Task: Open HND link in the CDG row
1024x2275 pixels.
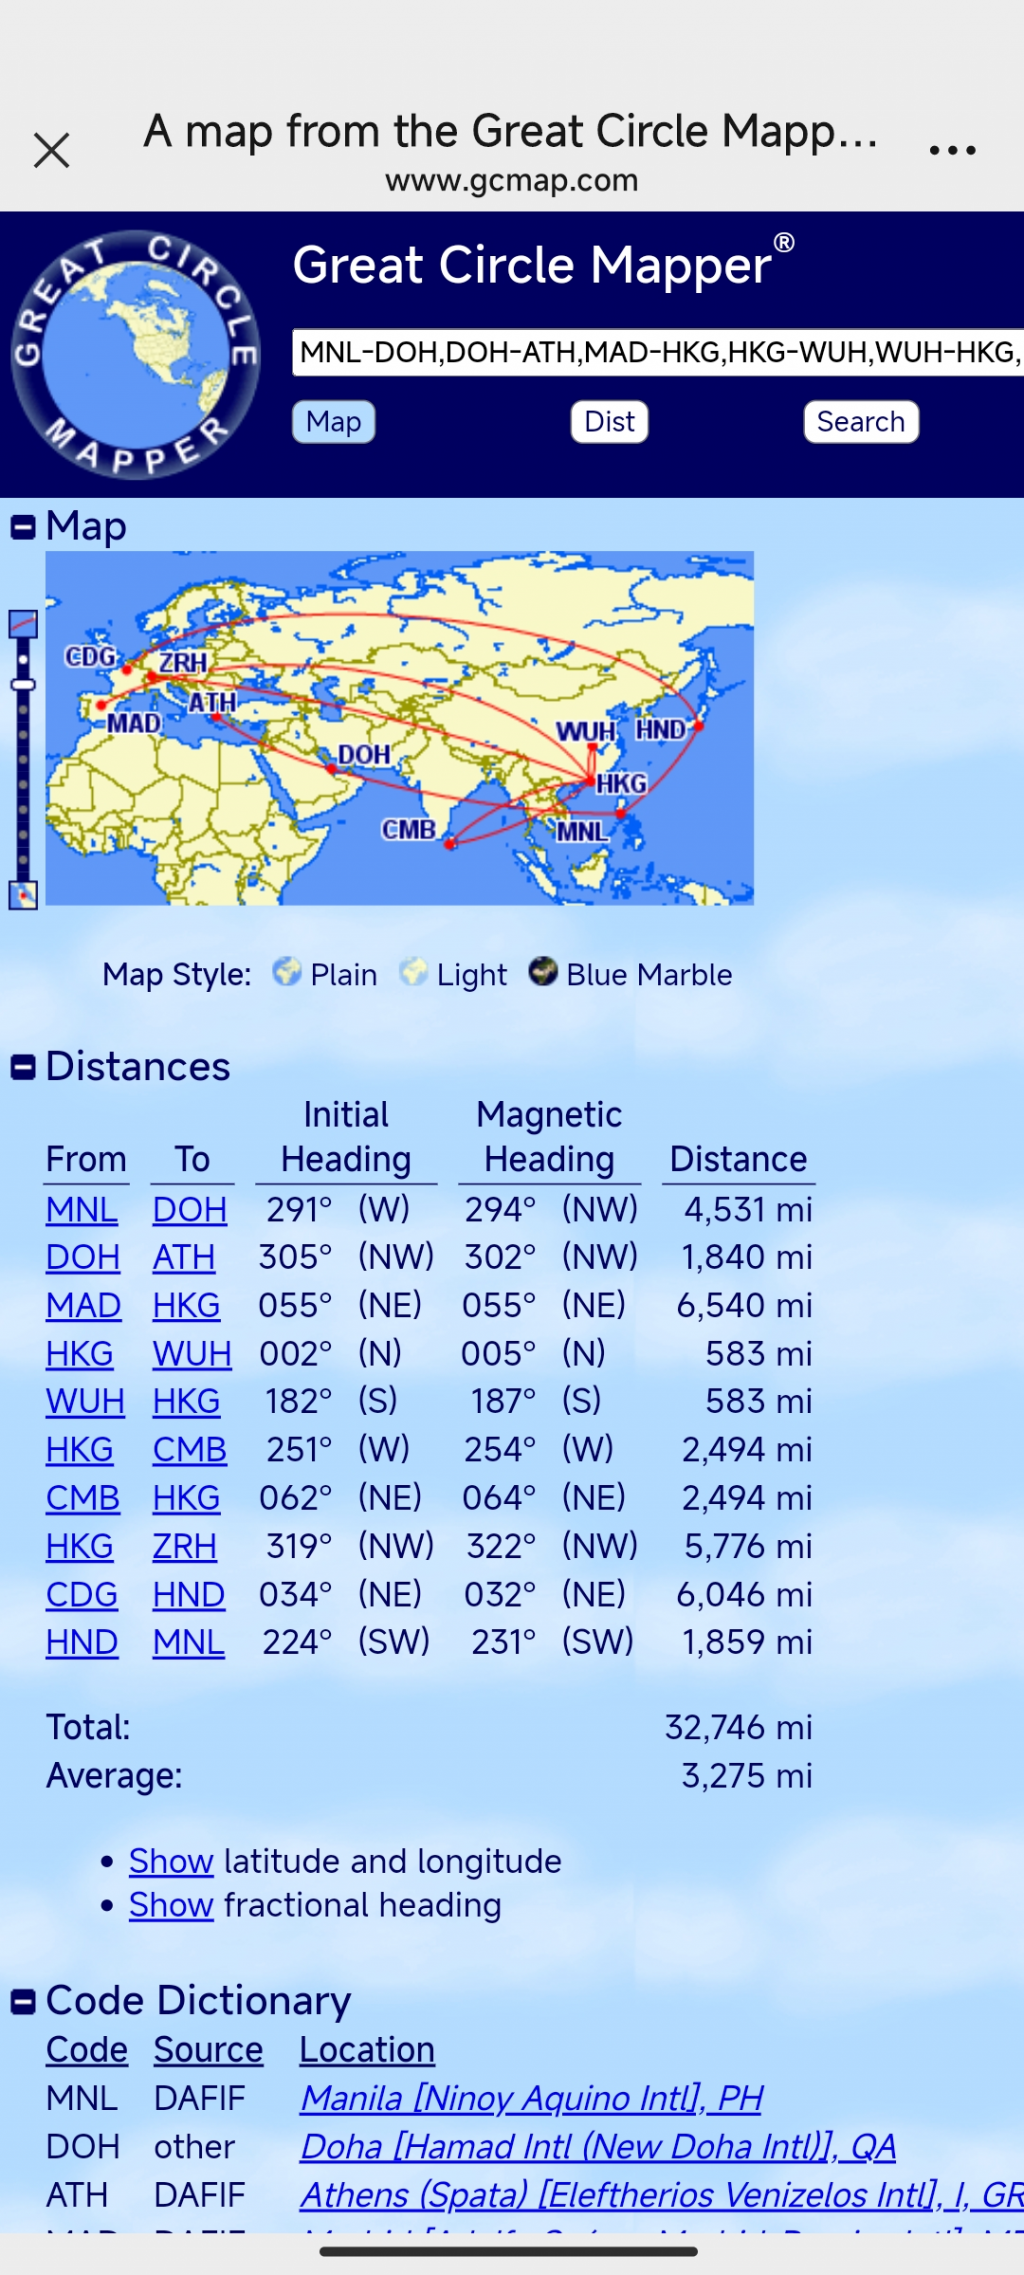Action: (188, 1595)
